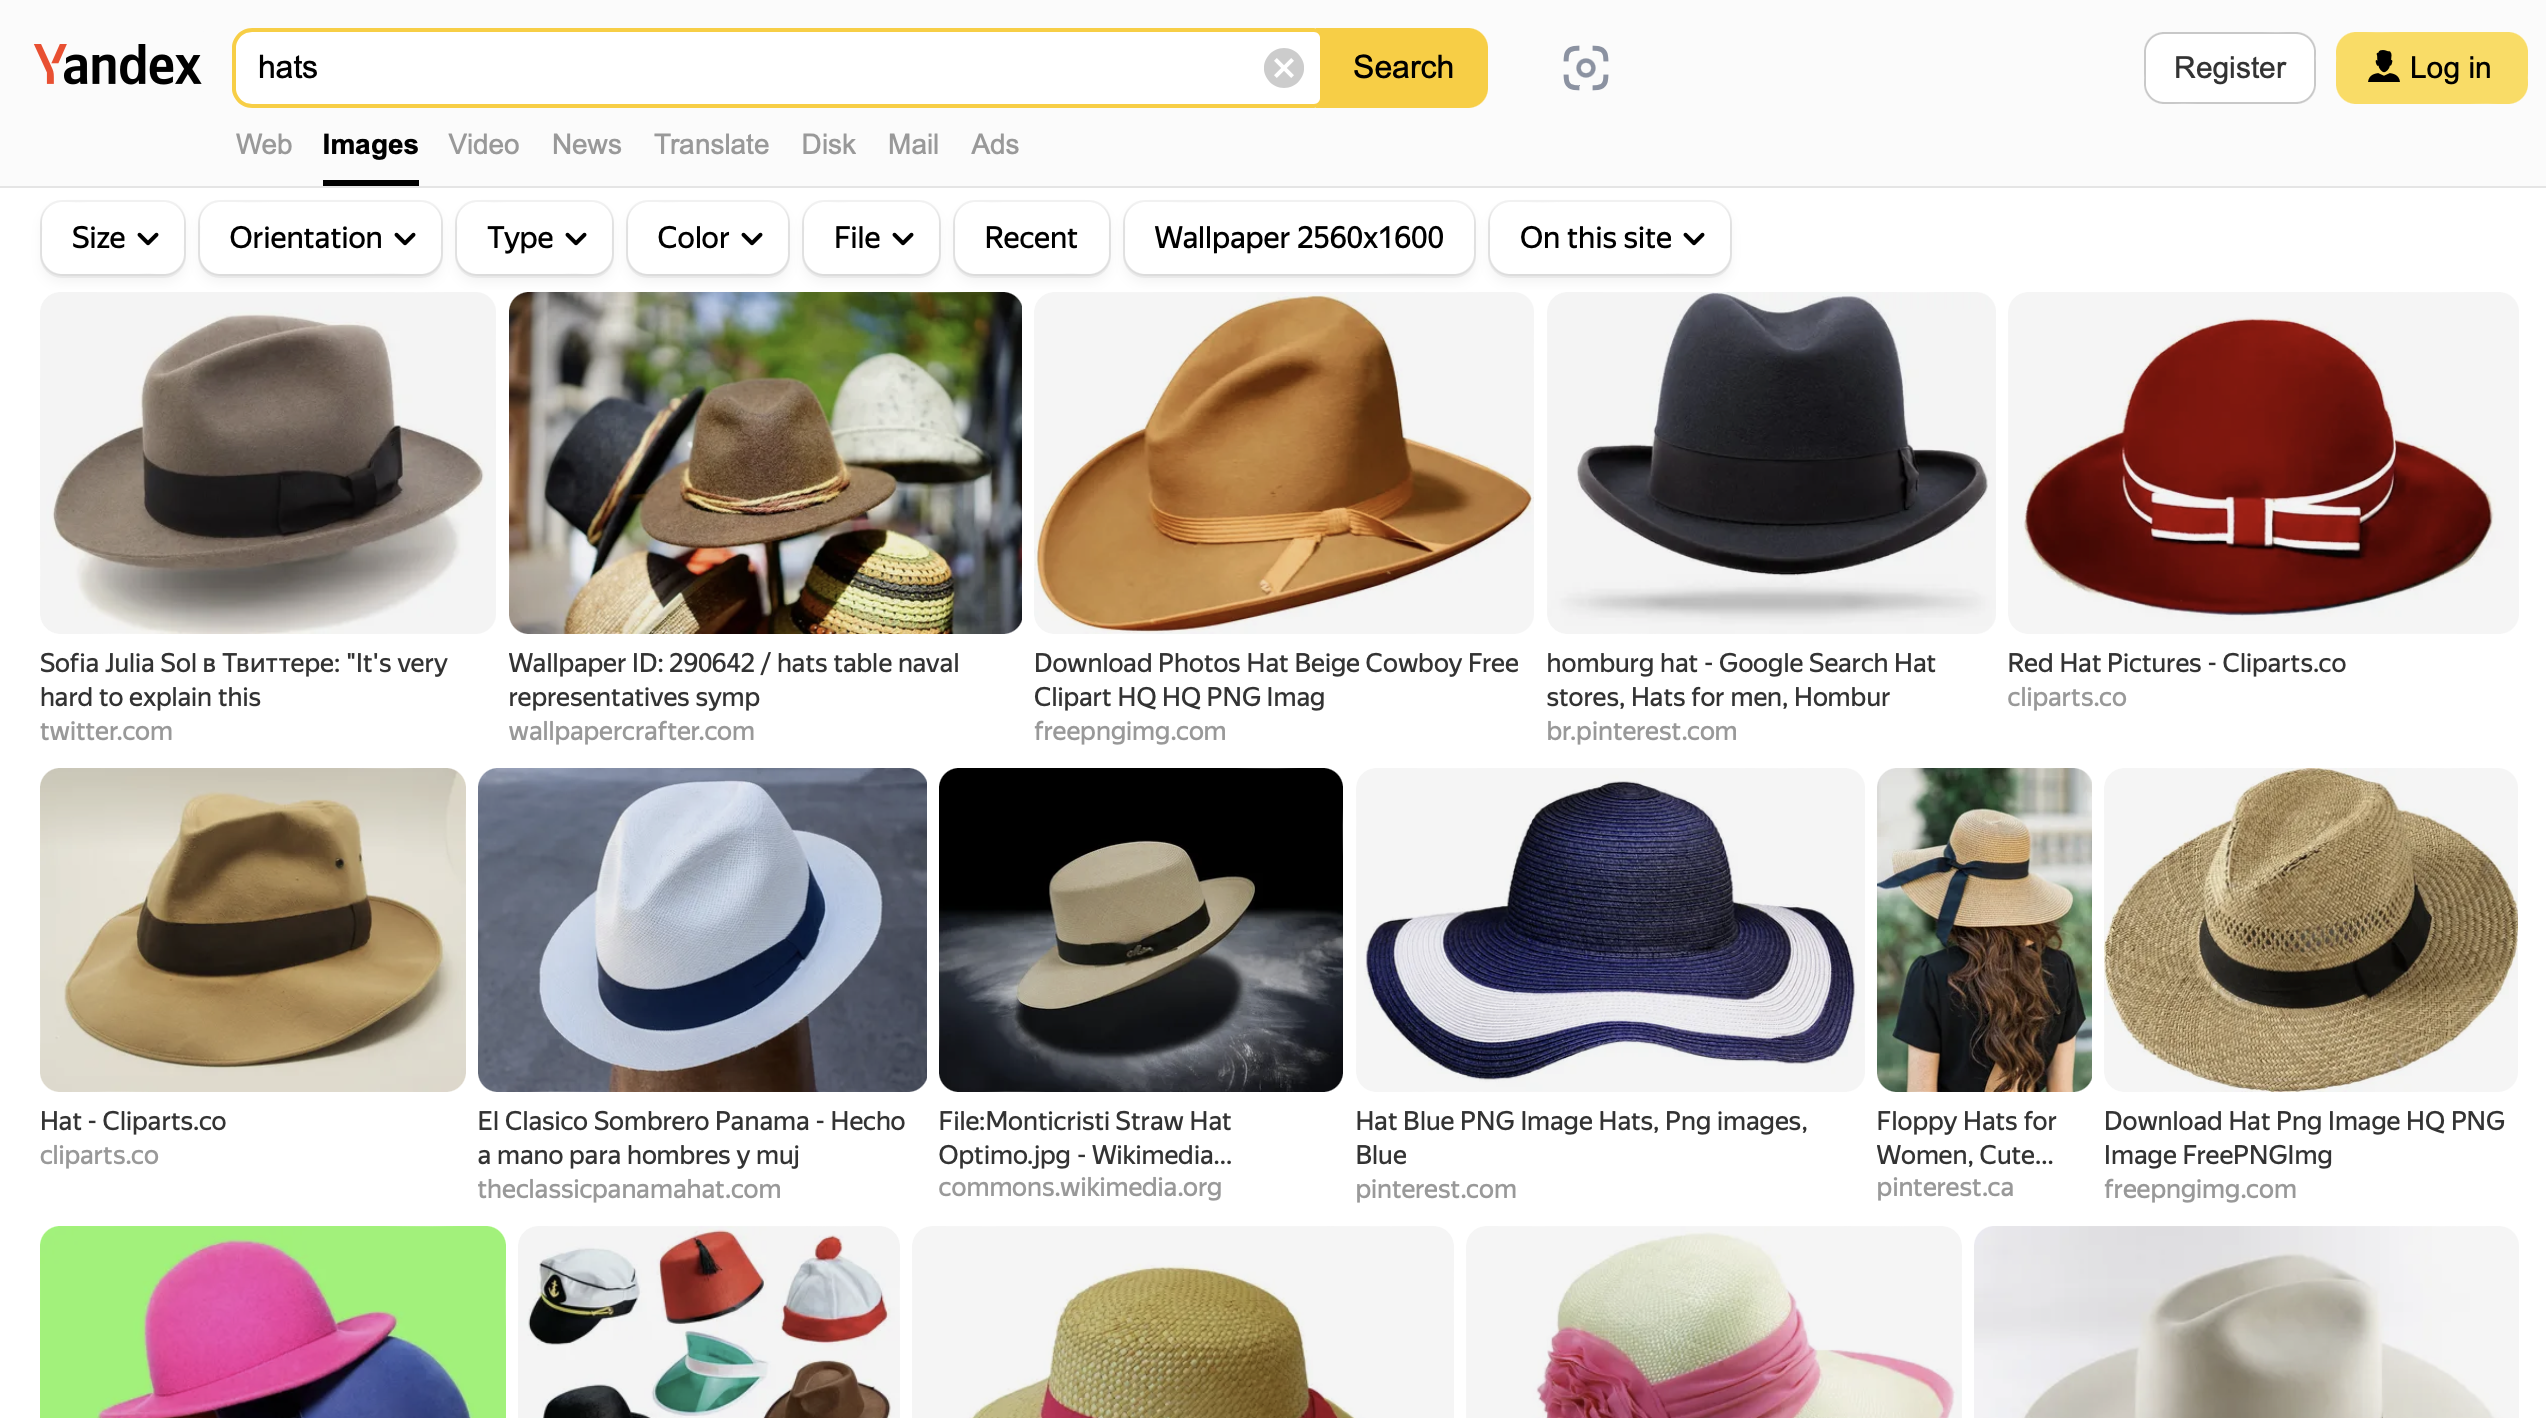The height and width of the screenshot is (1418, 2546).
Task: Open the white cowboy hat thumbnail
Action: (2246, 1322)
